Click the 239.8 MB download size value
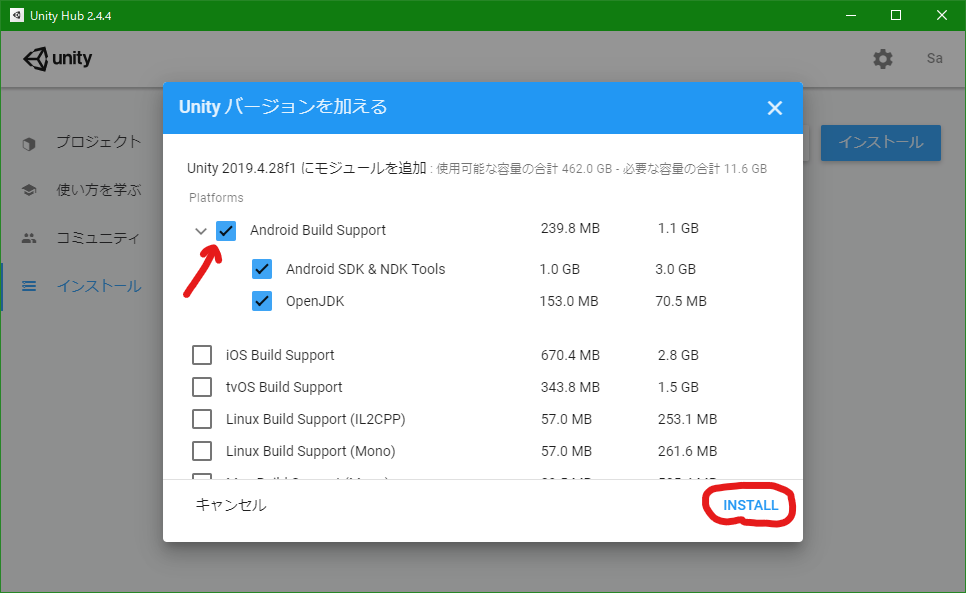 pos(570,228)
